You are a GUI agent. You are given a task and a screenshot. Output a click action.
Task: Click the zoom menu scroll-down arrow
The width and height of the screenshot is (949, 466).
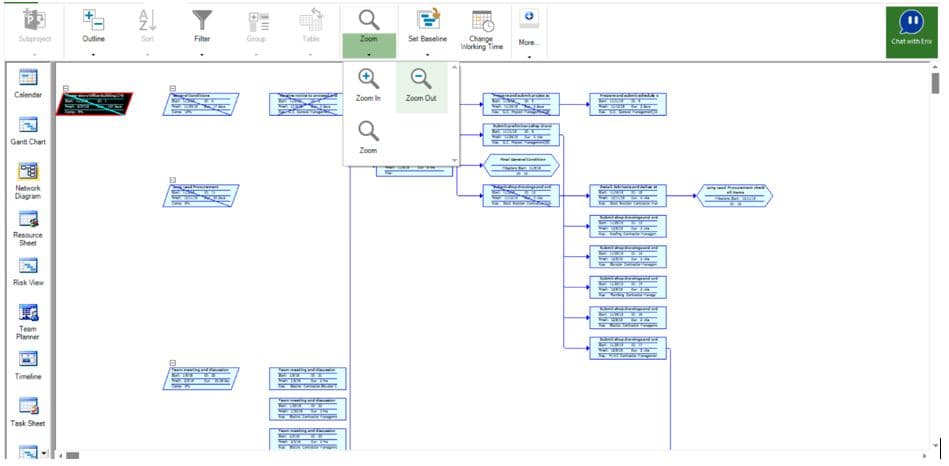pos(455,160)
